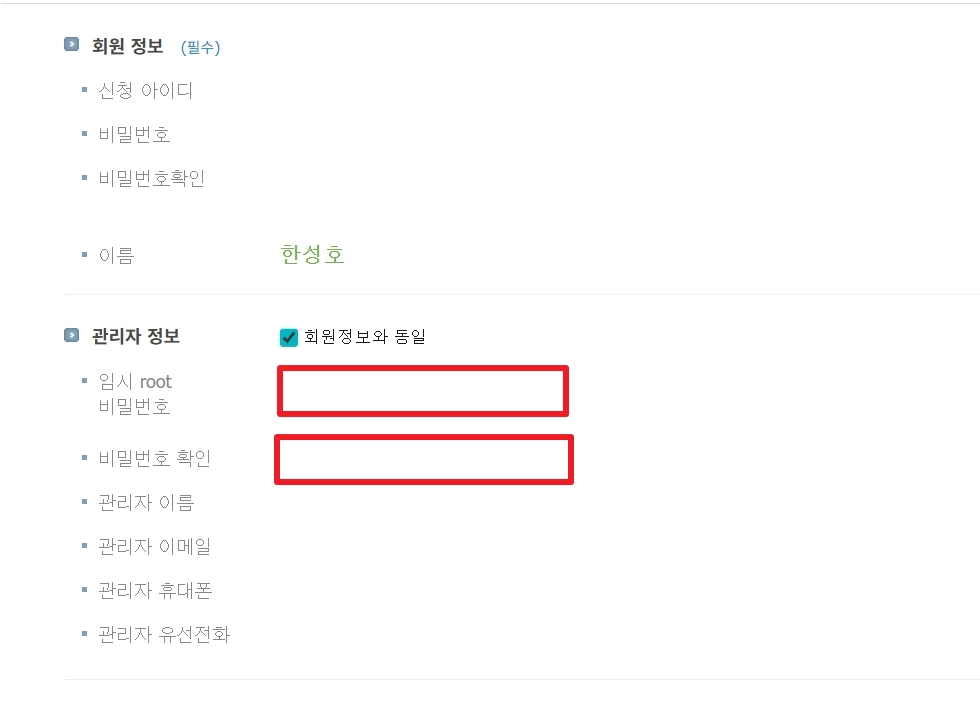Focus the 비밀번호 확인 input field
Screen dimensions: 980x708
click(424, 459)
